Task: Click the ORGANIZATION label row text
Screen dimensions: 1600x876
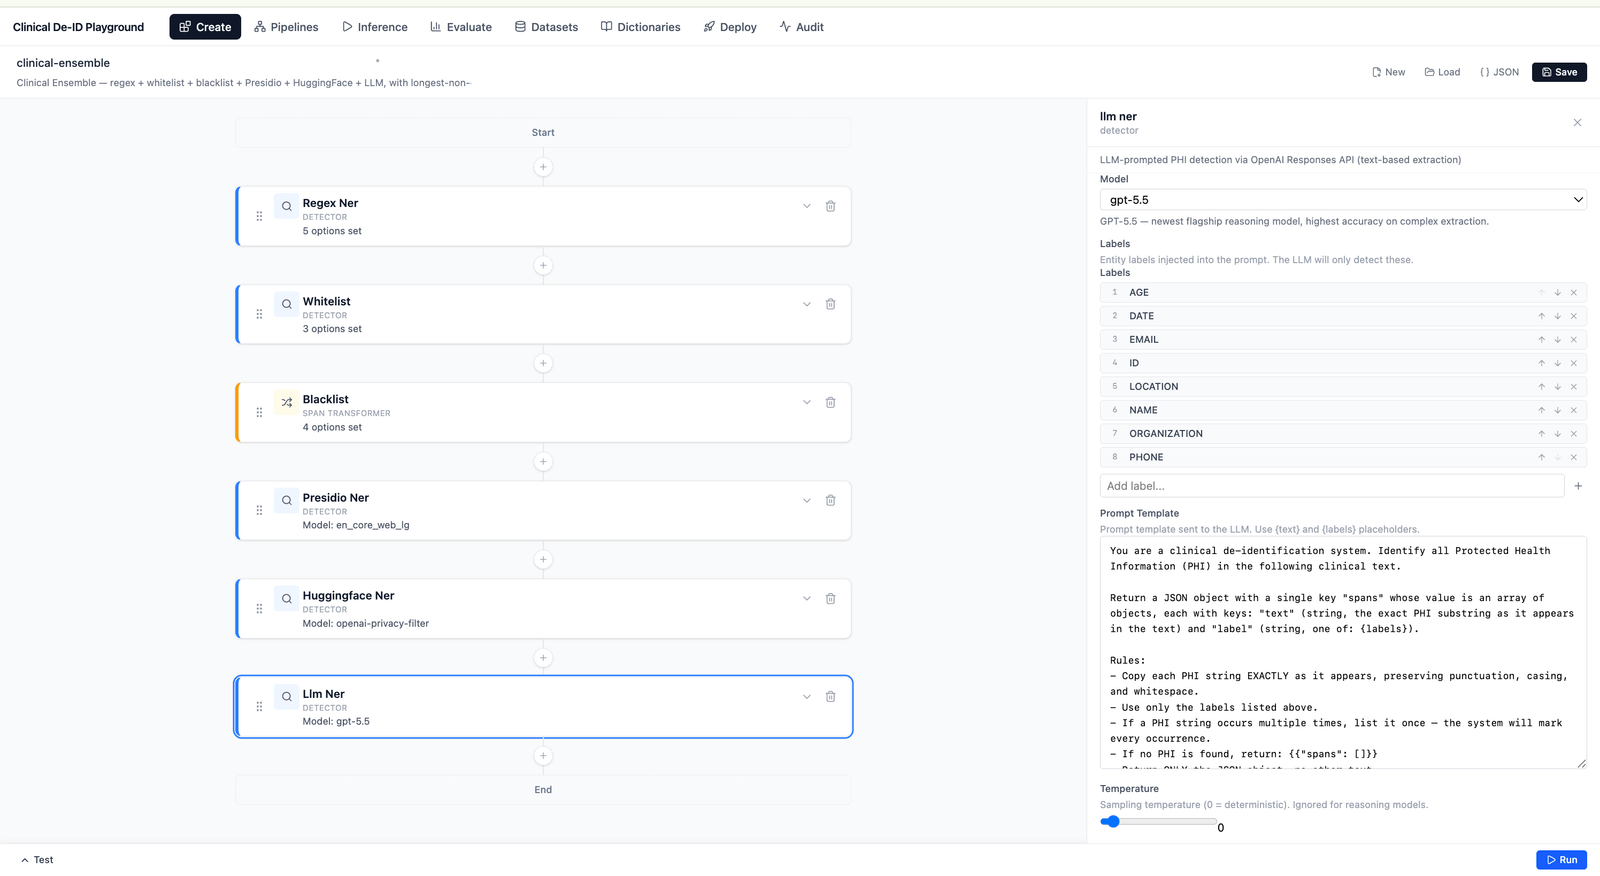Action: (1166, 434)
